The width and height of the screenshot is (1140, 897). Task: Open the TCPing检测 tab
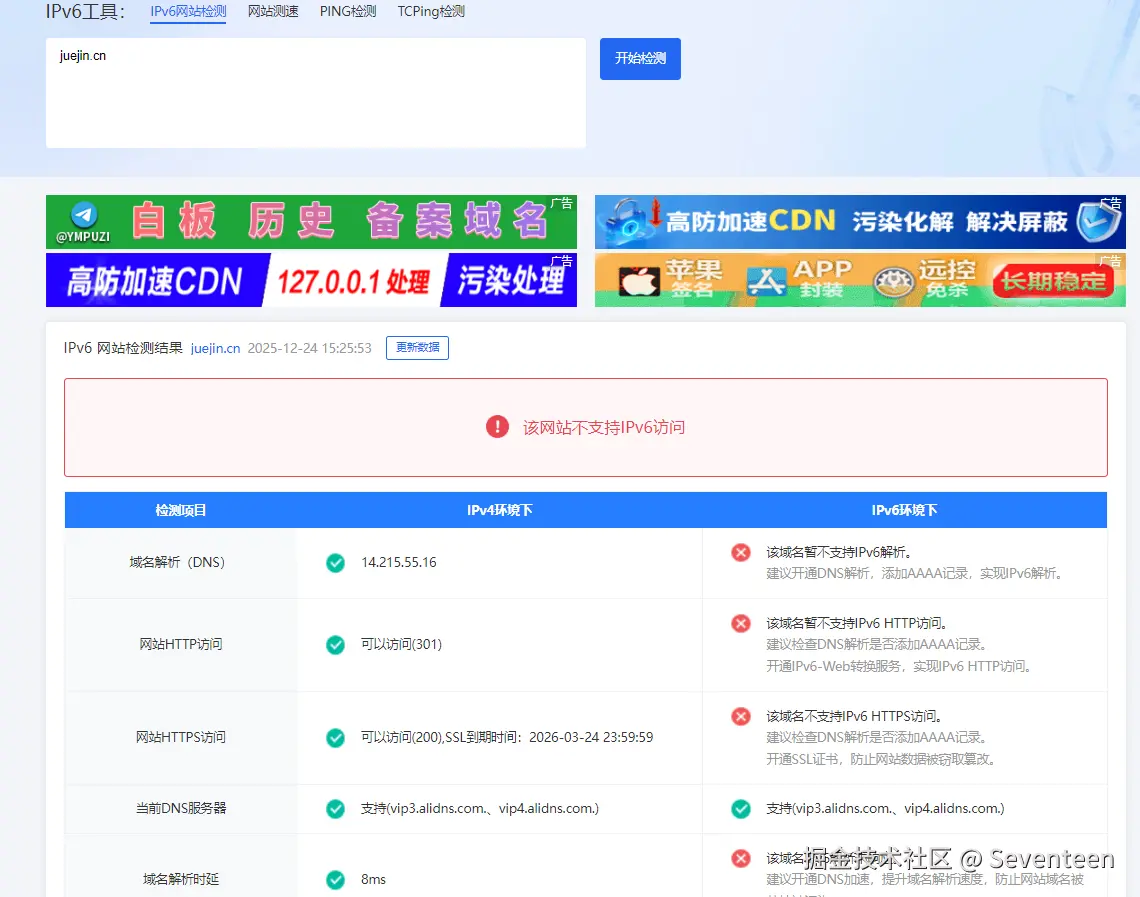430,12
